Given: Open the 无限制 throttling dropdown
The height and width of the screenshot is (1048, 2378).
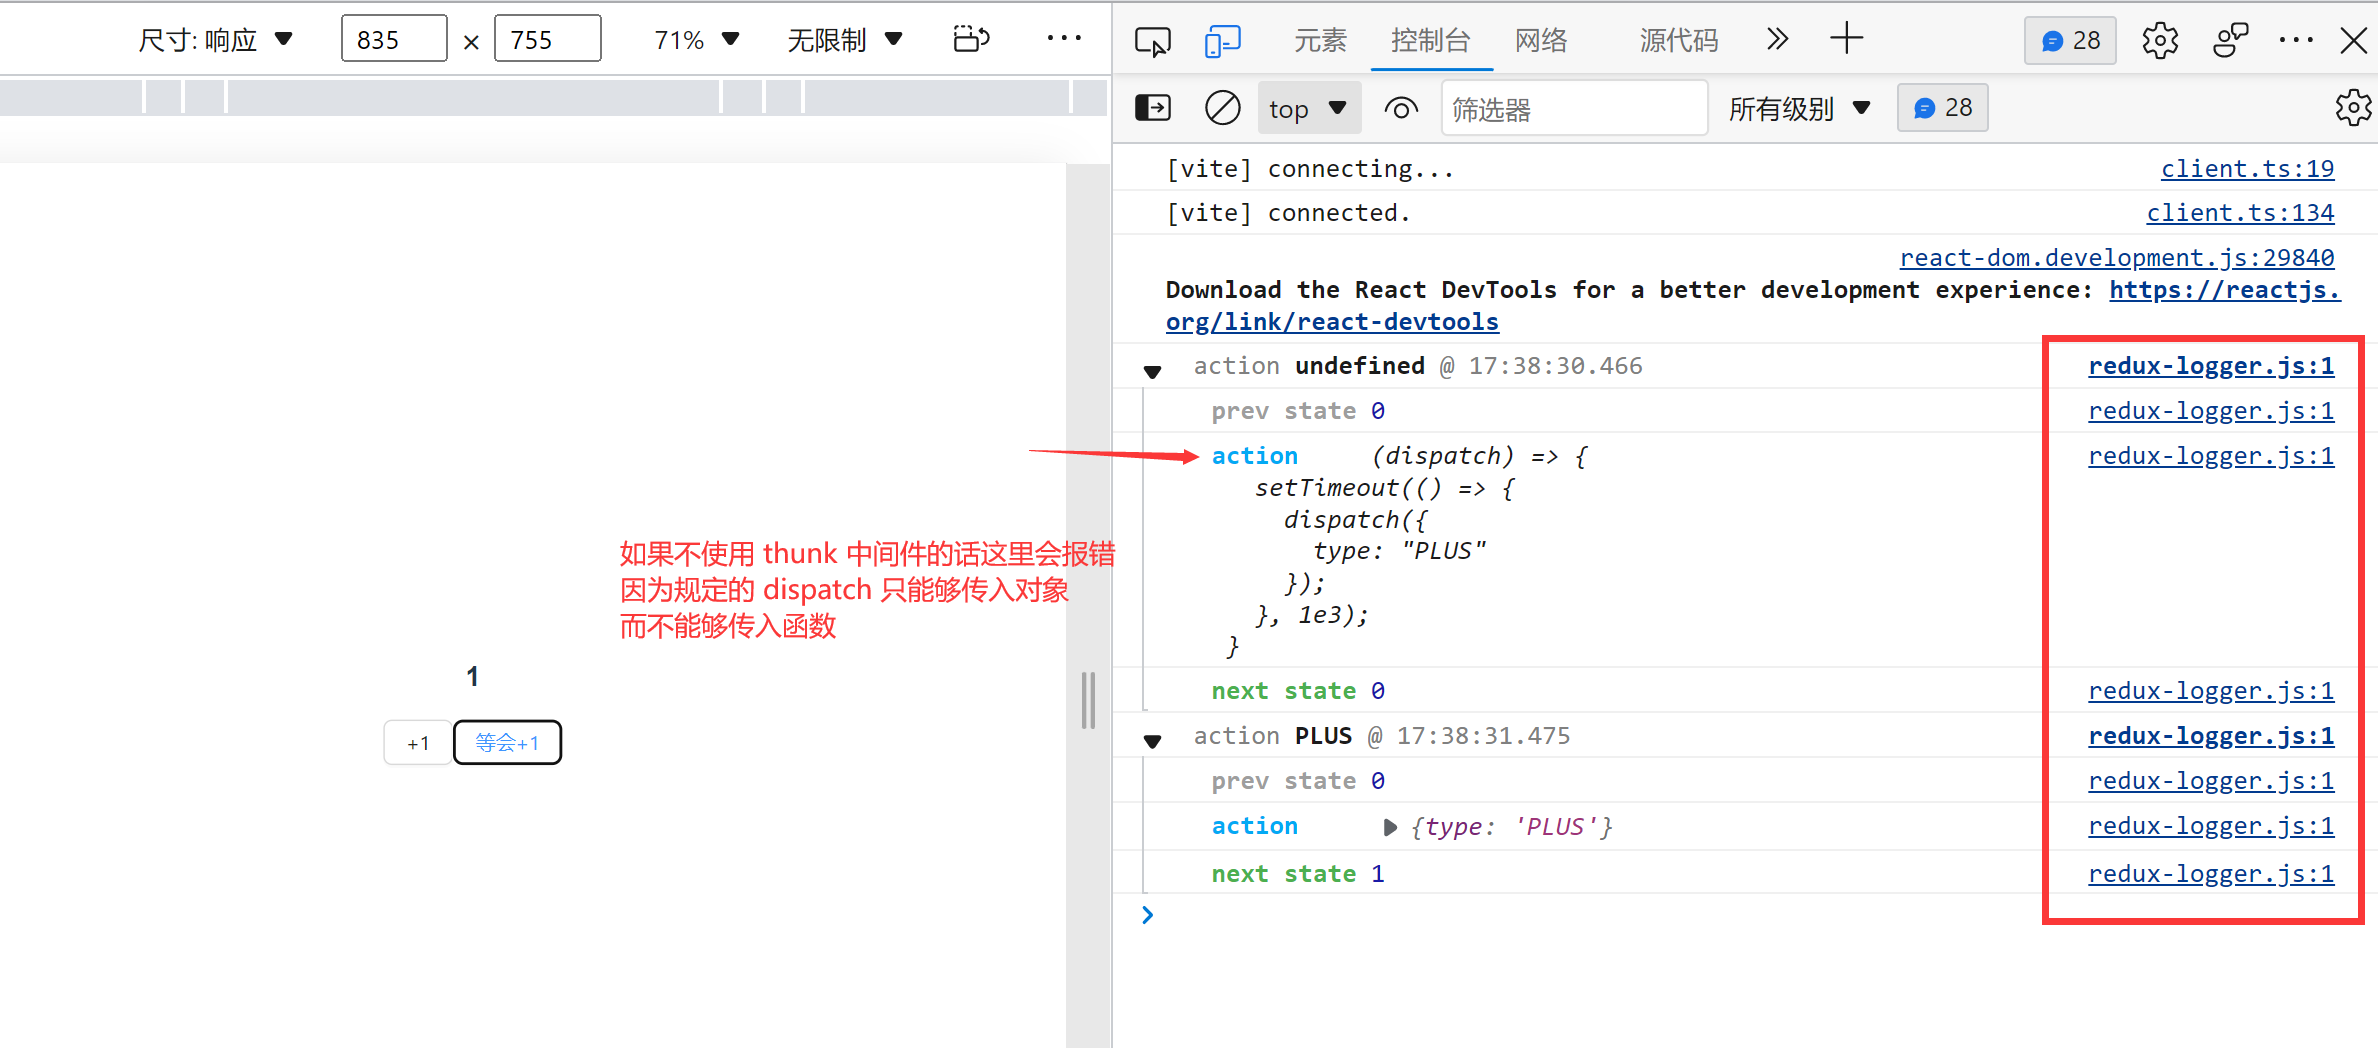Looking at the screenshot, I should (x=845, y=40).
